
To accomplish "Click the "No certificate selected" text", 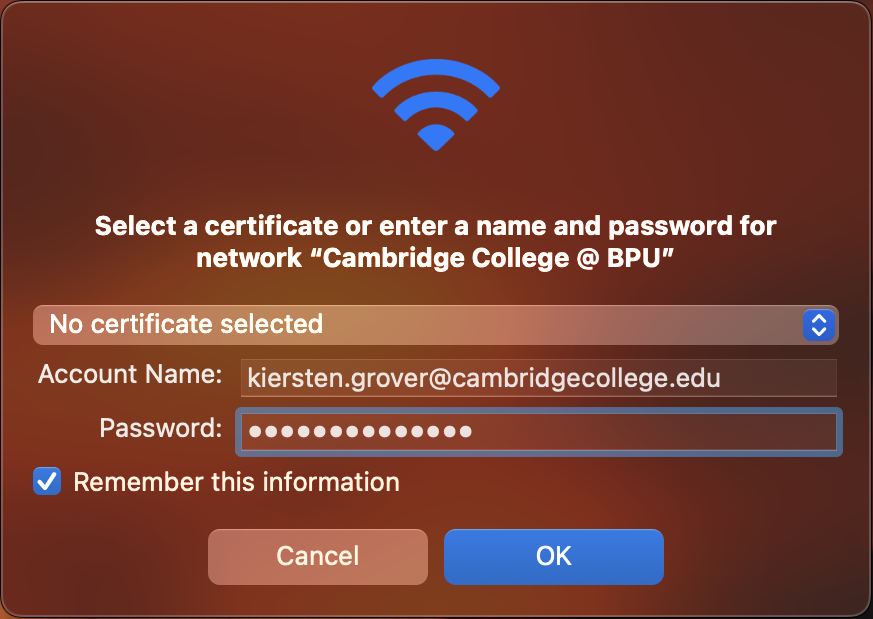I will point(186,324).
